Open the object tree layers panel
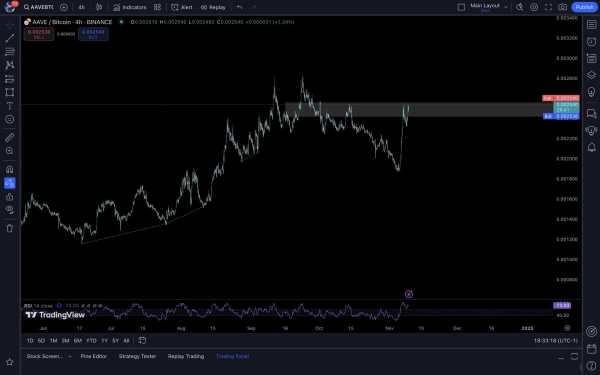Image resolution: width=600 pixels, height=375 pixels. [x=592, y=75]
